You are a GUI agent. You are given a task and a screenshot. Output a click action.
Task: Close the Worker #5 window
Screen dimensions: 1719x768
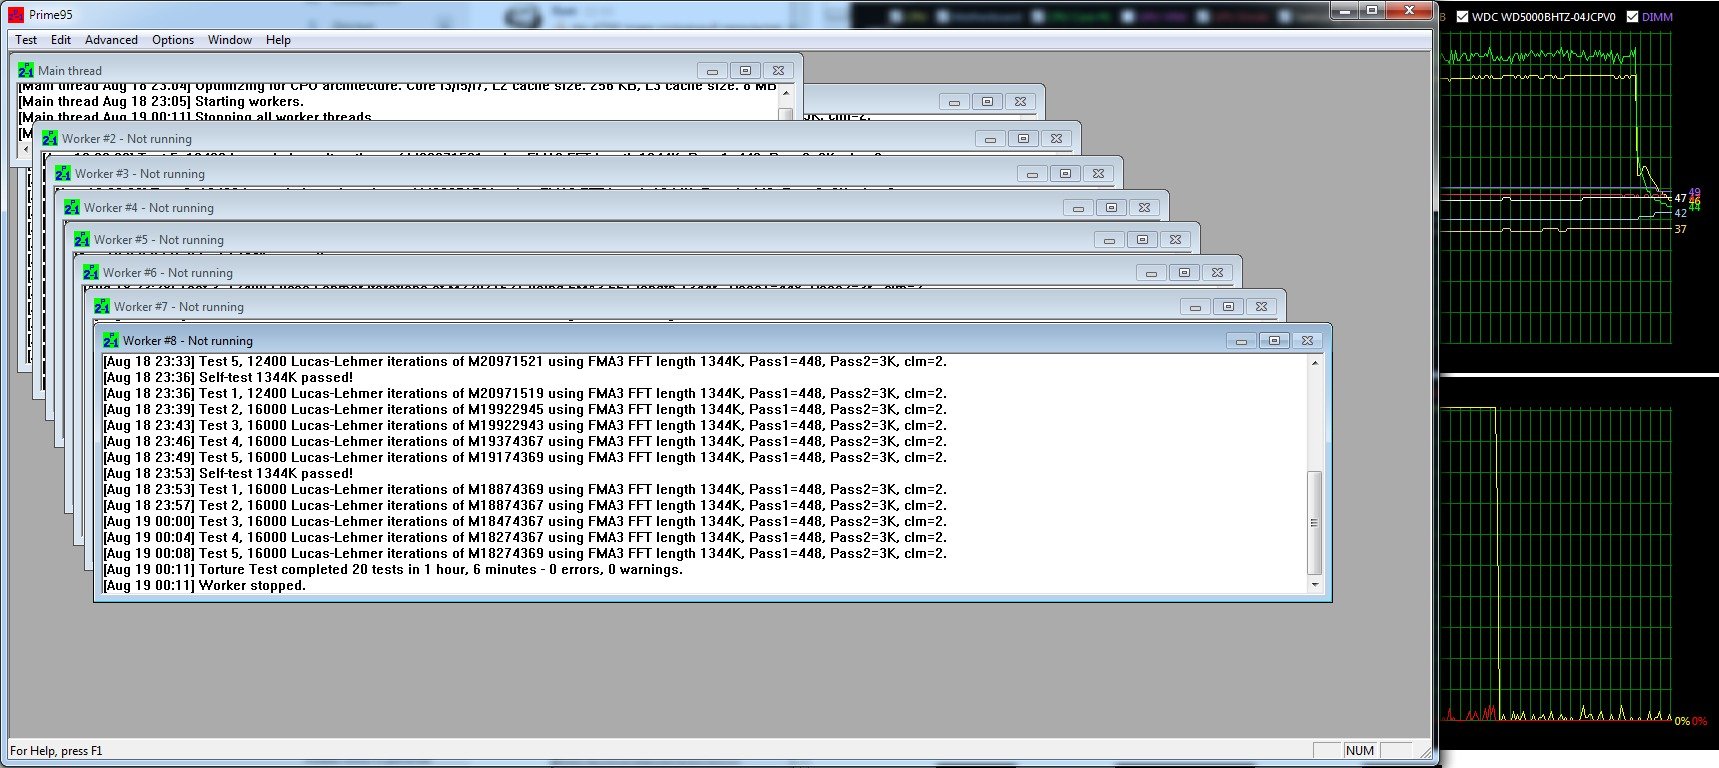(1175, 240)
